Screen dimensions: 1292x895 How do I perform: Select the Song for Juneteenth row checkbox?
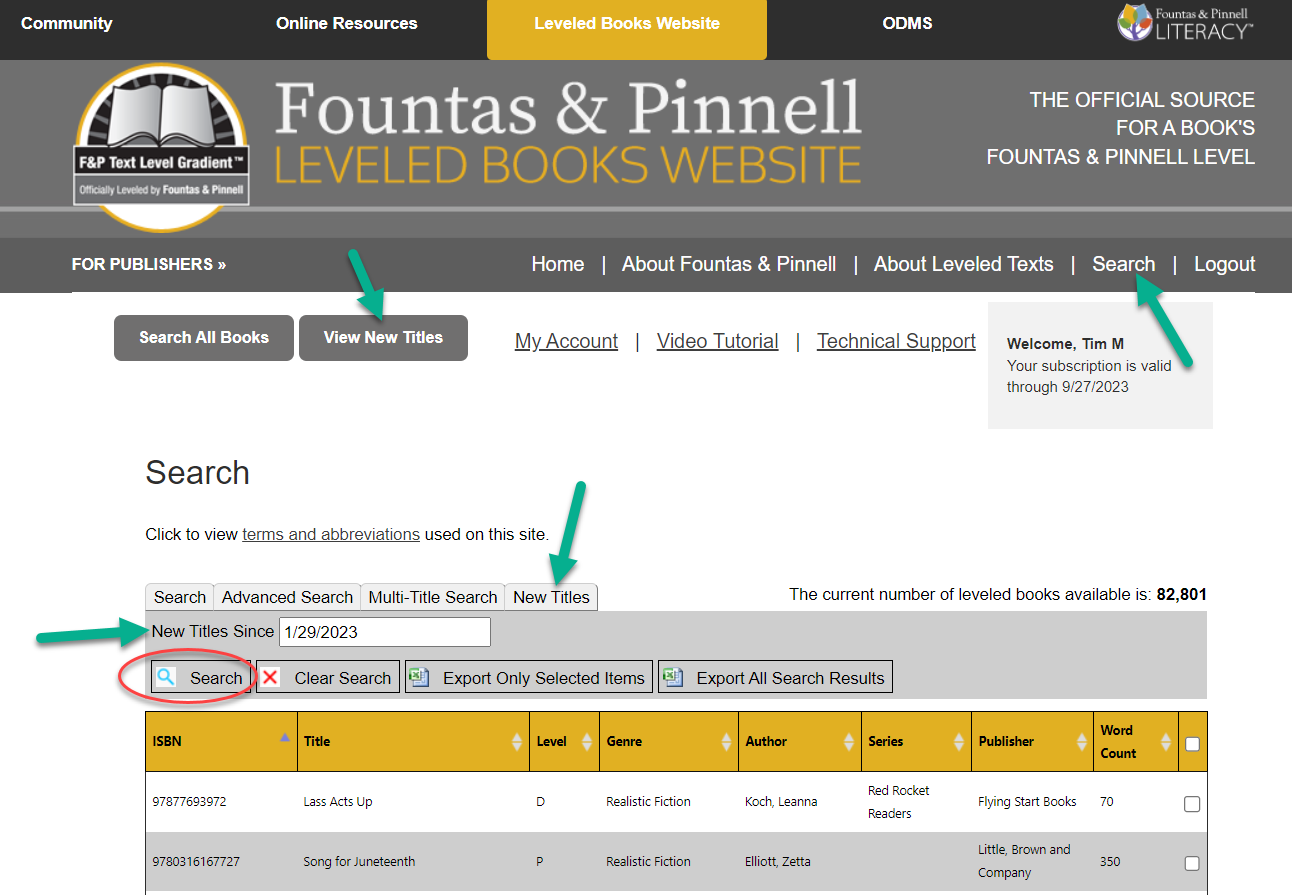tap(1192, 863)
